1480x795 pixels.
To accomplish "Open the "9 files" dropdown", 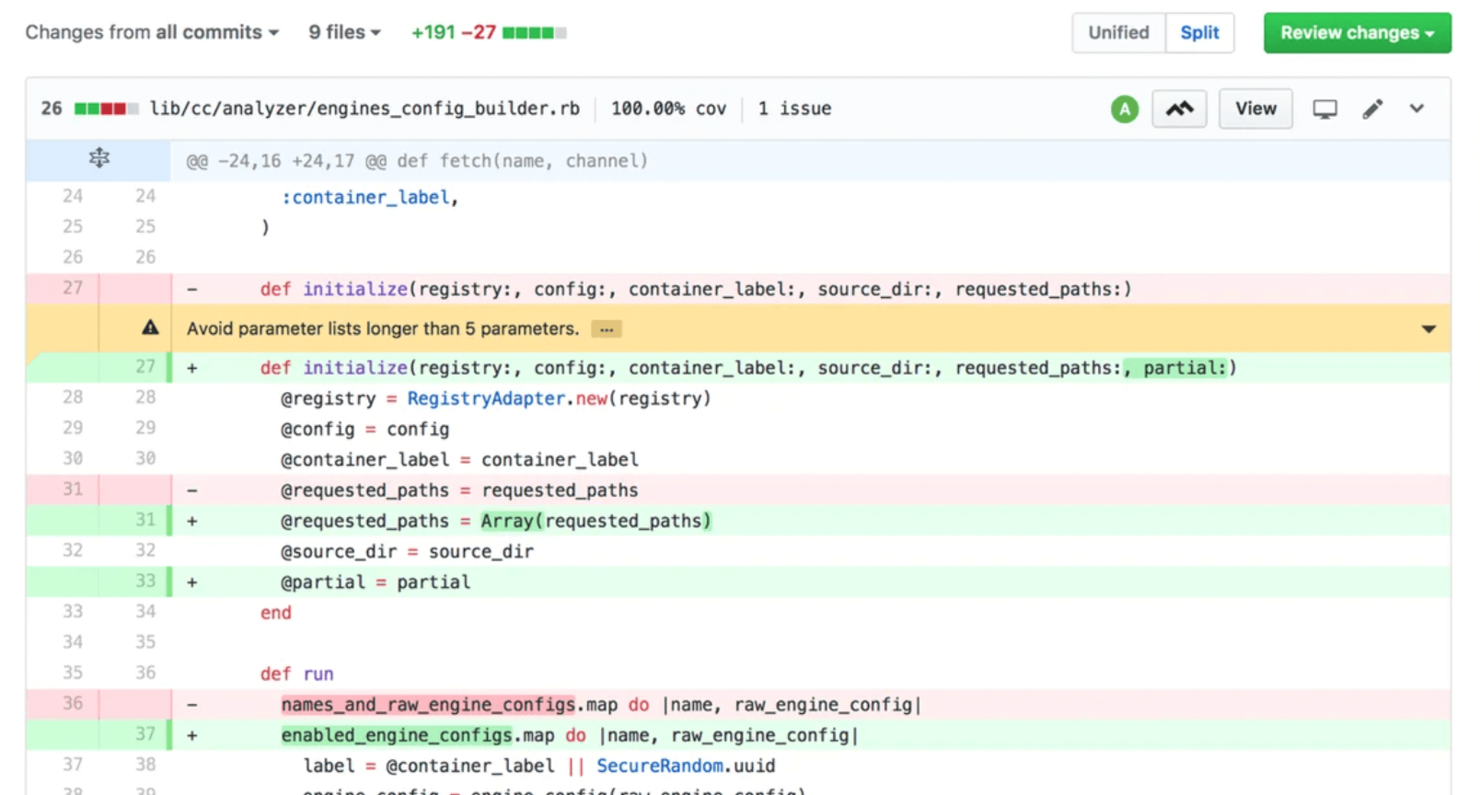I will [344, 32].
